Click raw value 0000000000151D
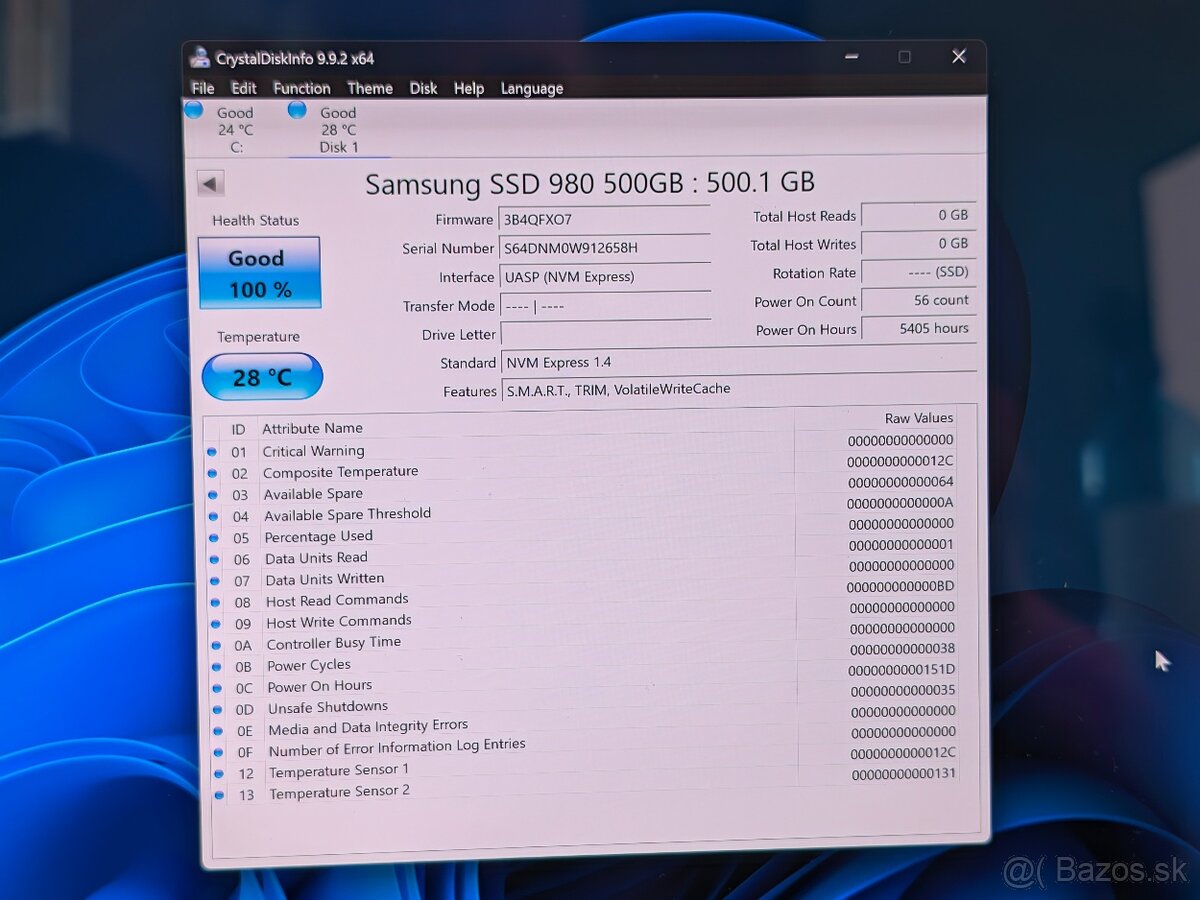Viewport: 1200px width, 900px height. [901, 670]
